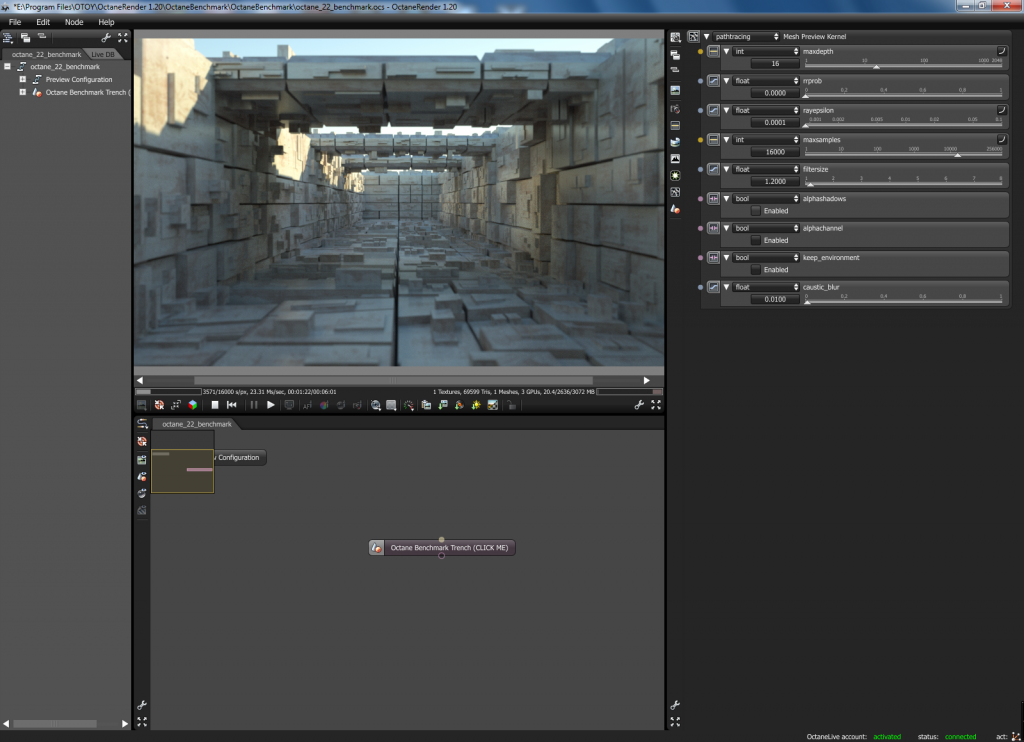1024x742 pixels.
Task: Click the first tree-view icon in outliner toolbar
Action: tap(8, 38)
